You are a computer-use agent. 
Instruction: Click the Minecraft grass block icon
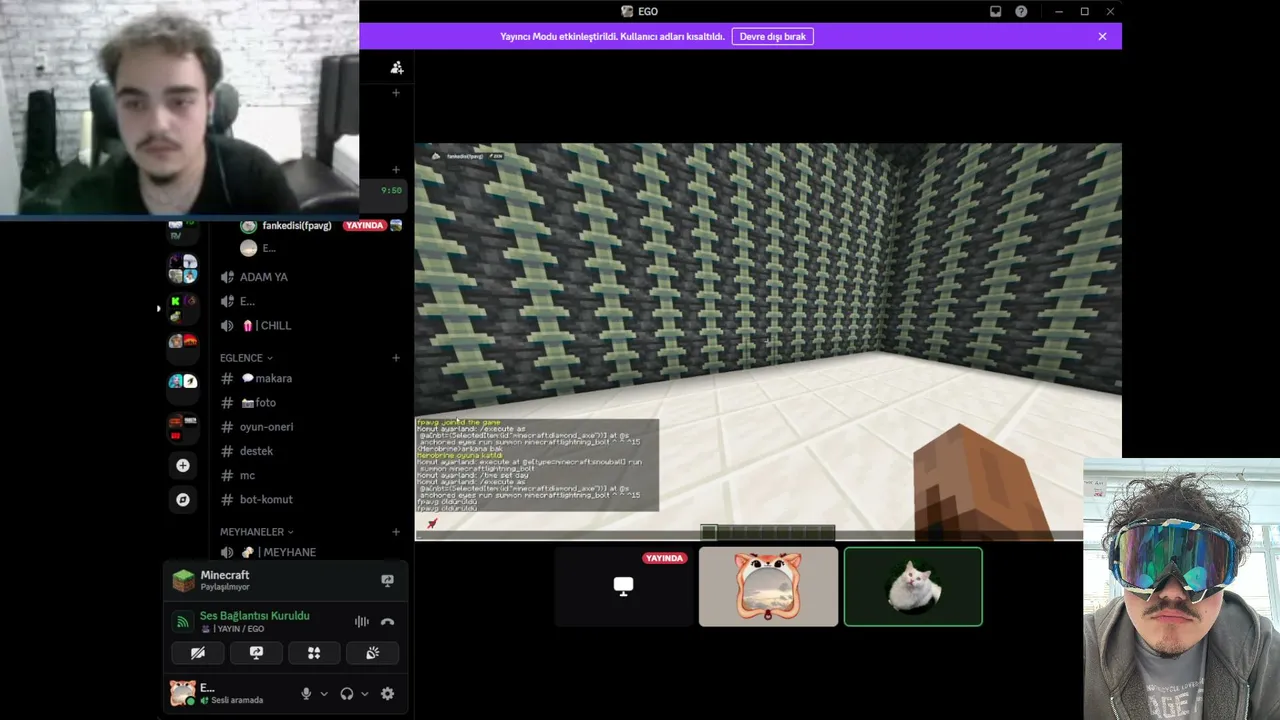click(x=183, y=580)
